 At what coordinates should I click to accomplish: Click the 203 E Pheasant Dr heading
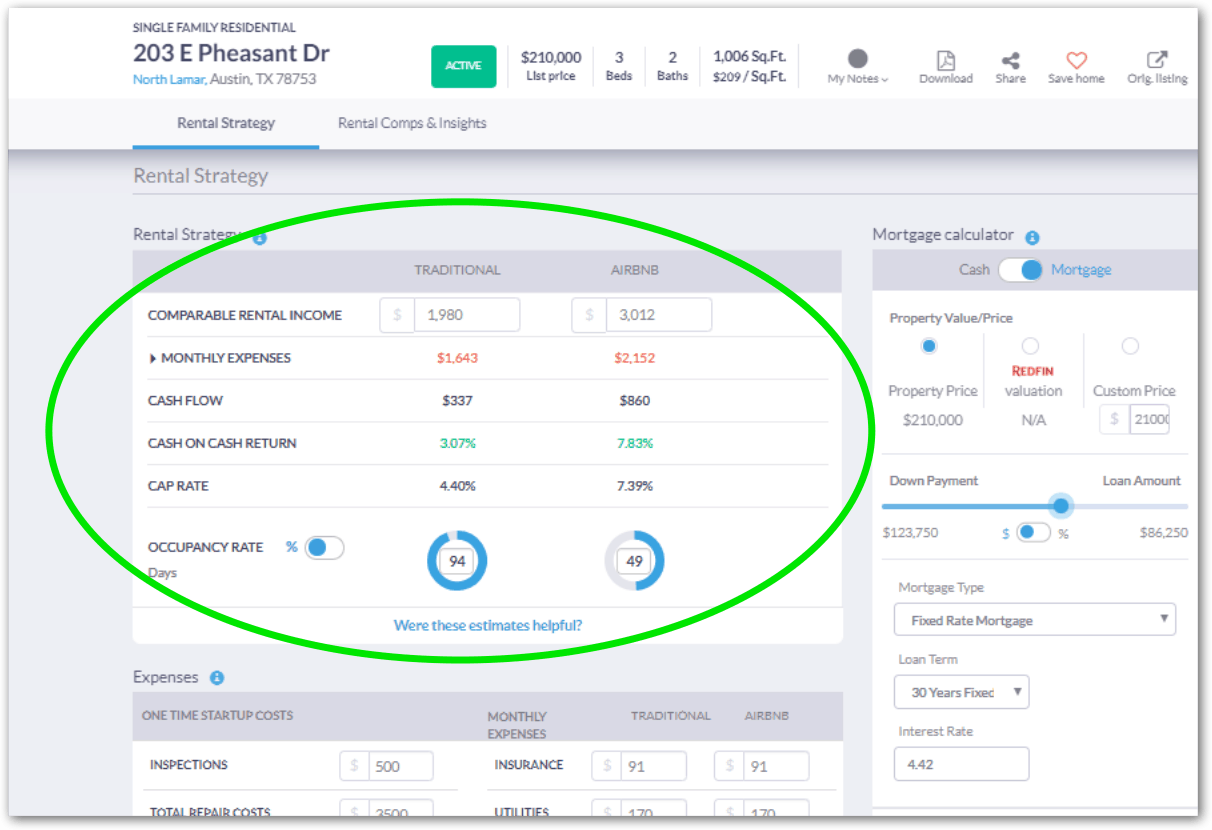tap(231, 53)
